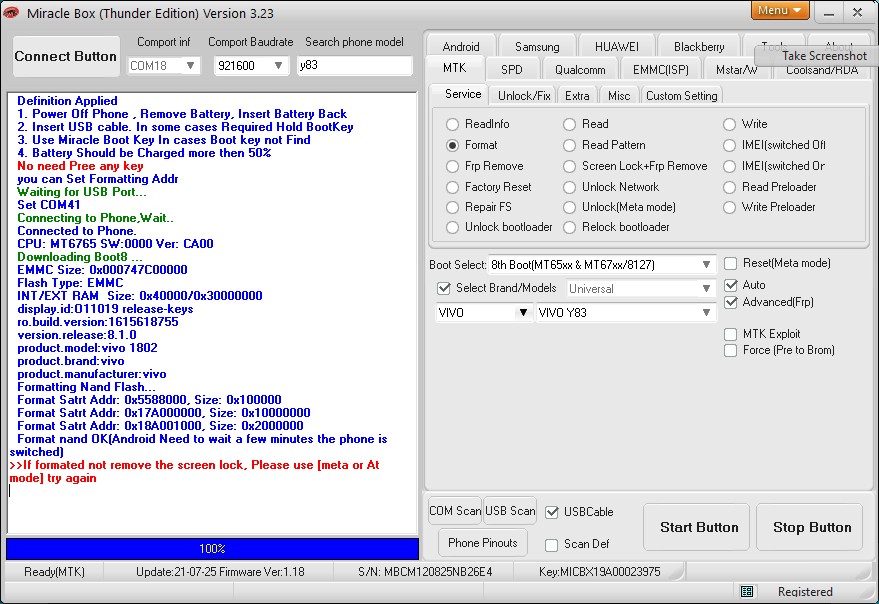
Task: Open the orange Menu dropdown
Action: (x=779, y=10)
